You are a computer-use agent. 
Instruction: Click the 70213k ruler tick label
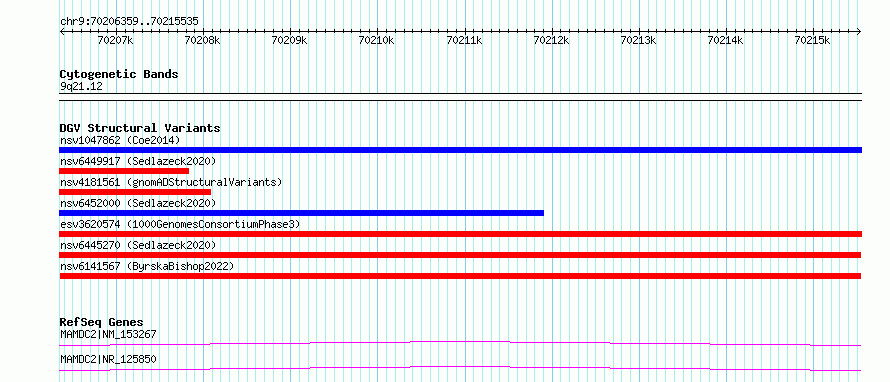click(639, 40)
